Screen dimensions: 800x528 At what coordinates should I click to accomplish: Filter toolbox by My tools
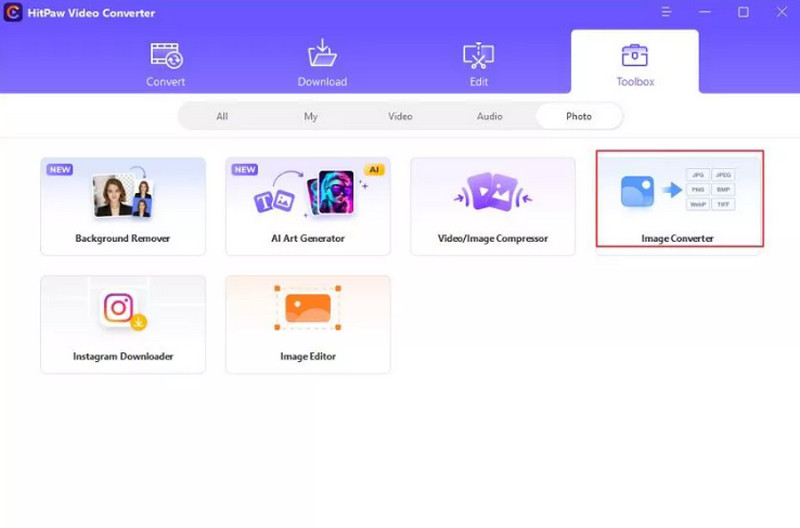(x=311, y=116)
